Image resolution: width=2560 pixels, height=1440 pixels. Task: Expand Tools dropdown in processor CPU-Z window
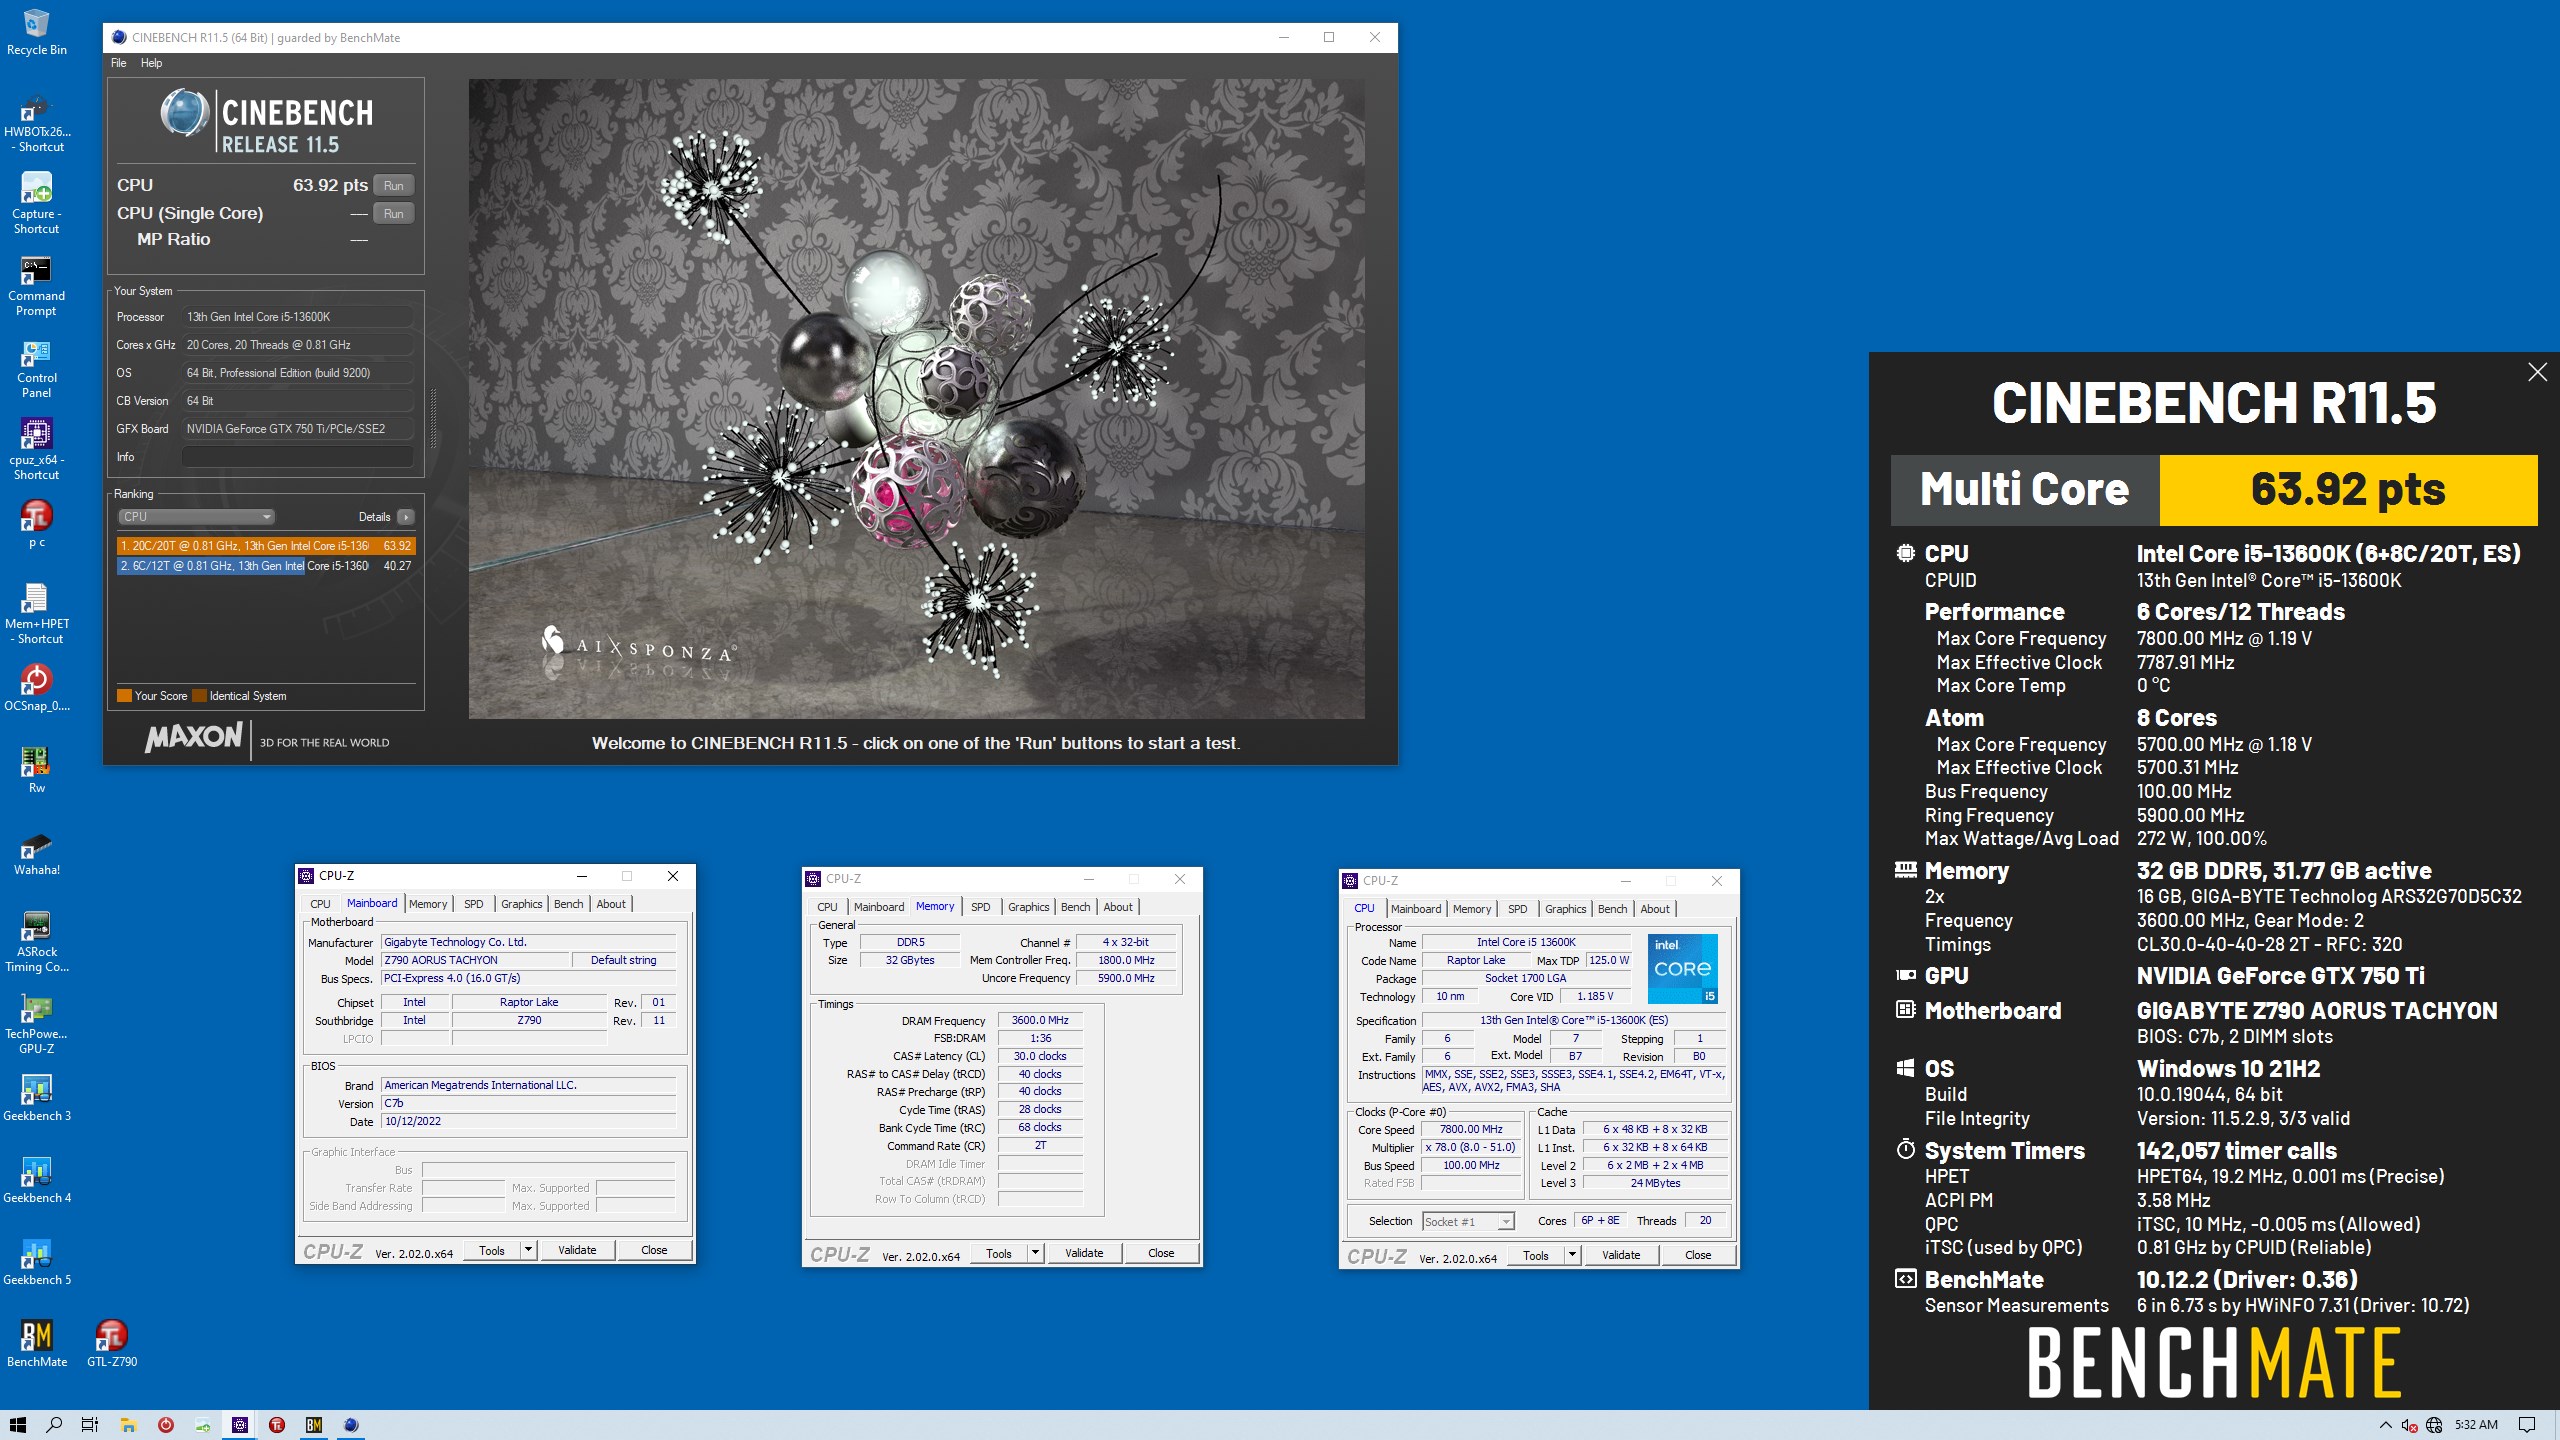pos(1572,1255)
